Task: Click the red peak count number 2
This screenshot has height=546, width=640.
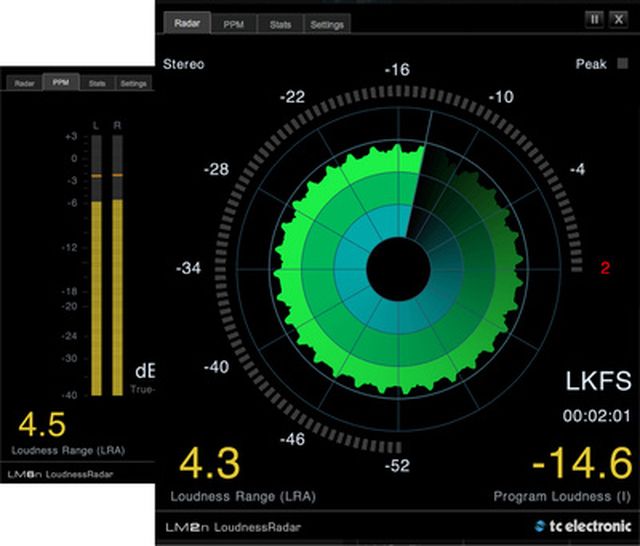Action: (x=605, y=268)
